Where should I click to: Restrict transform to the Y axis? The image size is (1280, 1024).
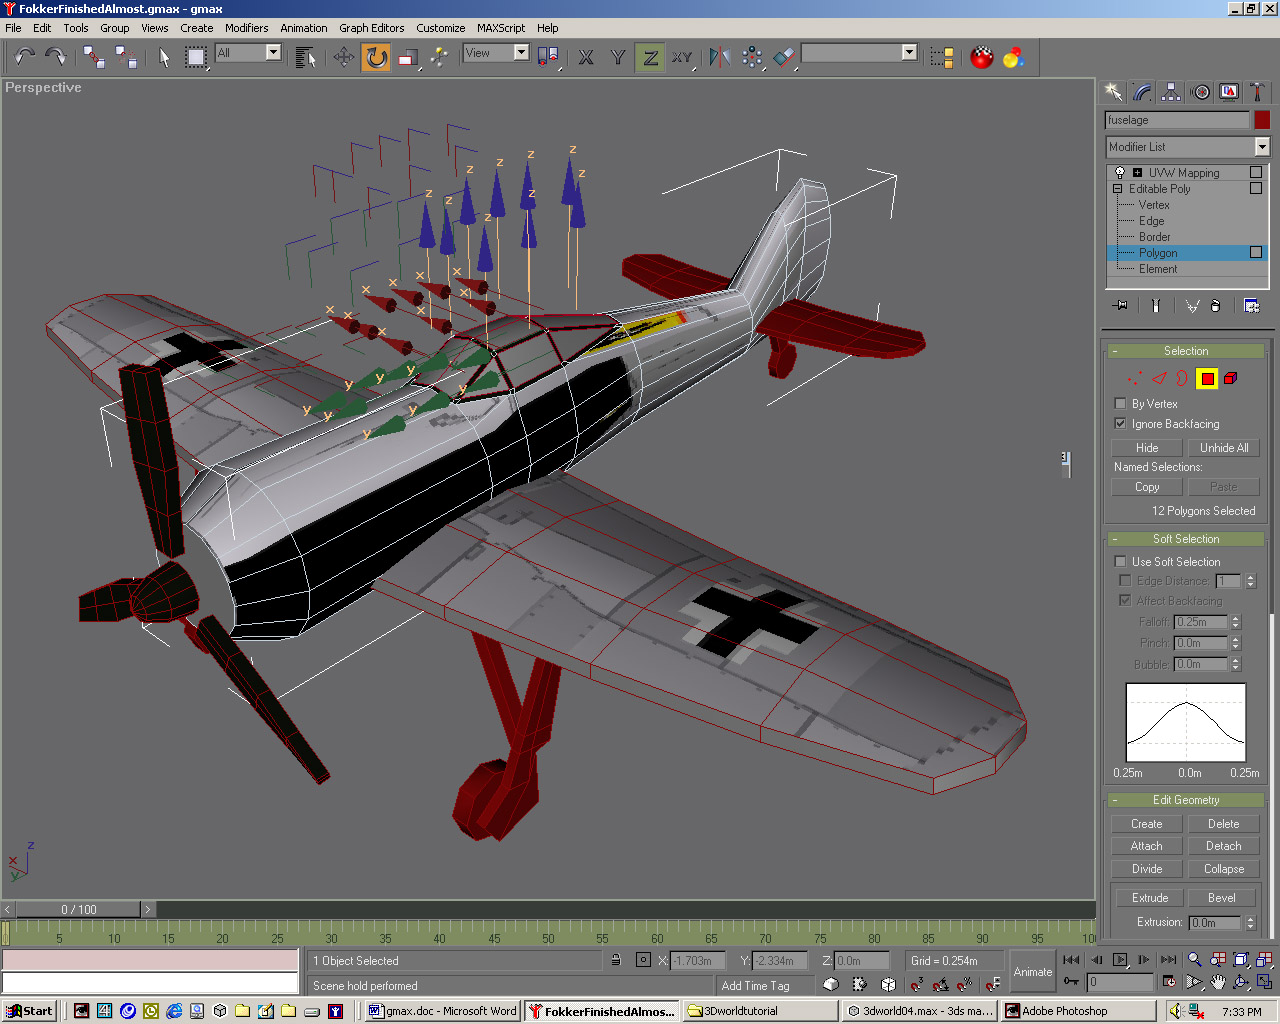pyautogui.click(x=618, y=57)
